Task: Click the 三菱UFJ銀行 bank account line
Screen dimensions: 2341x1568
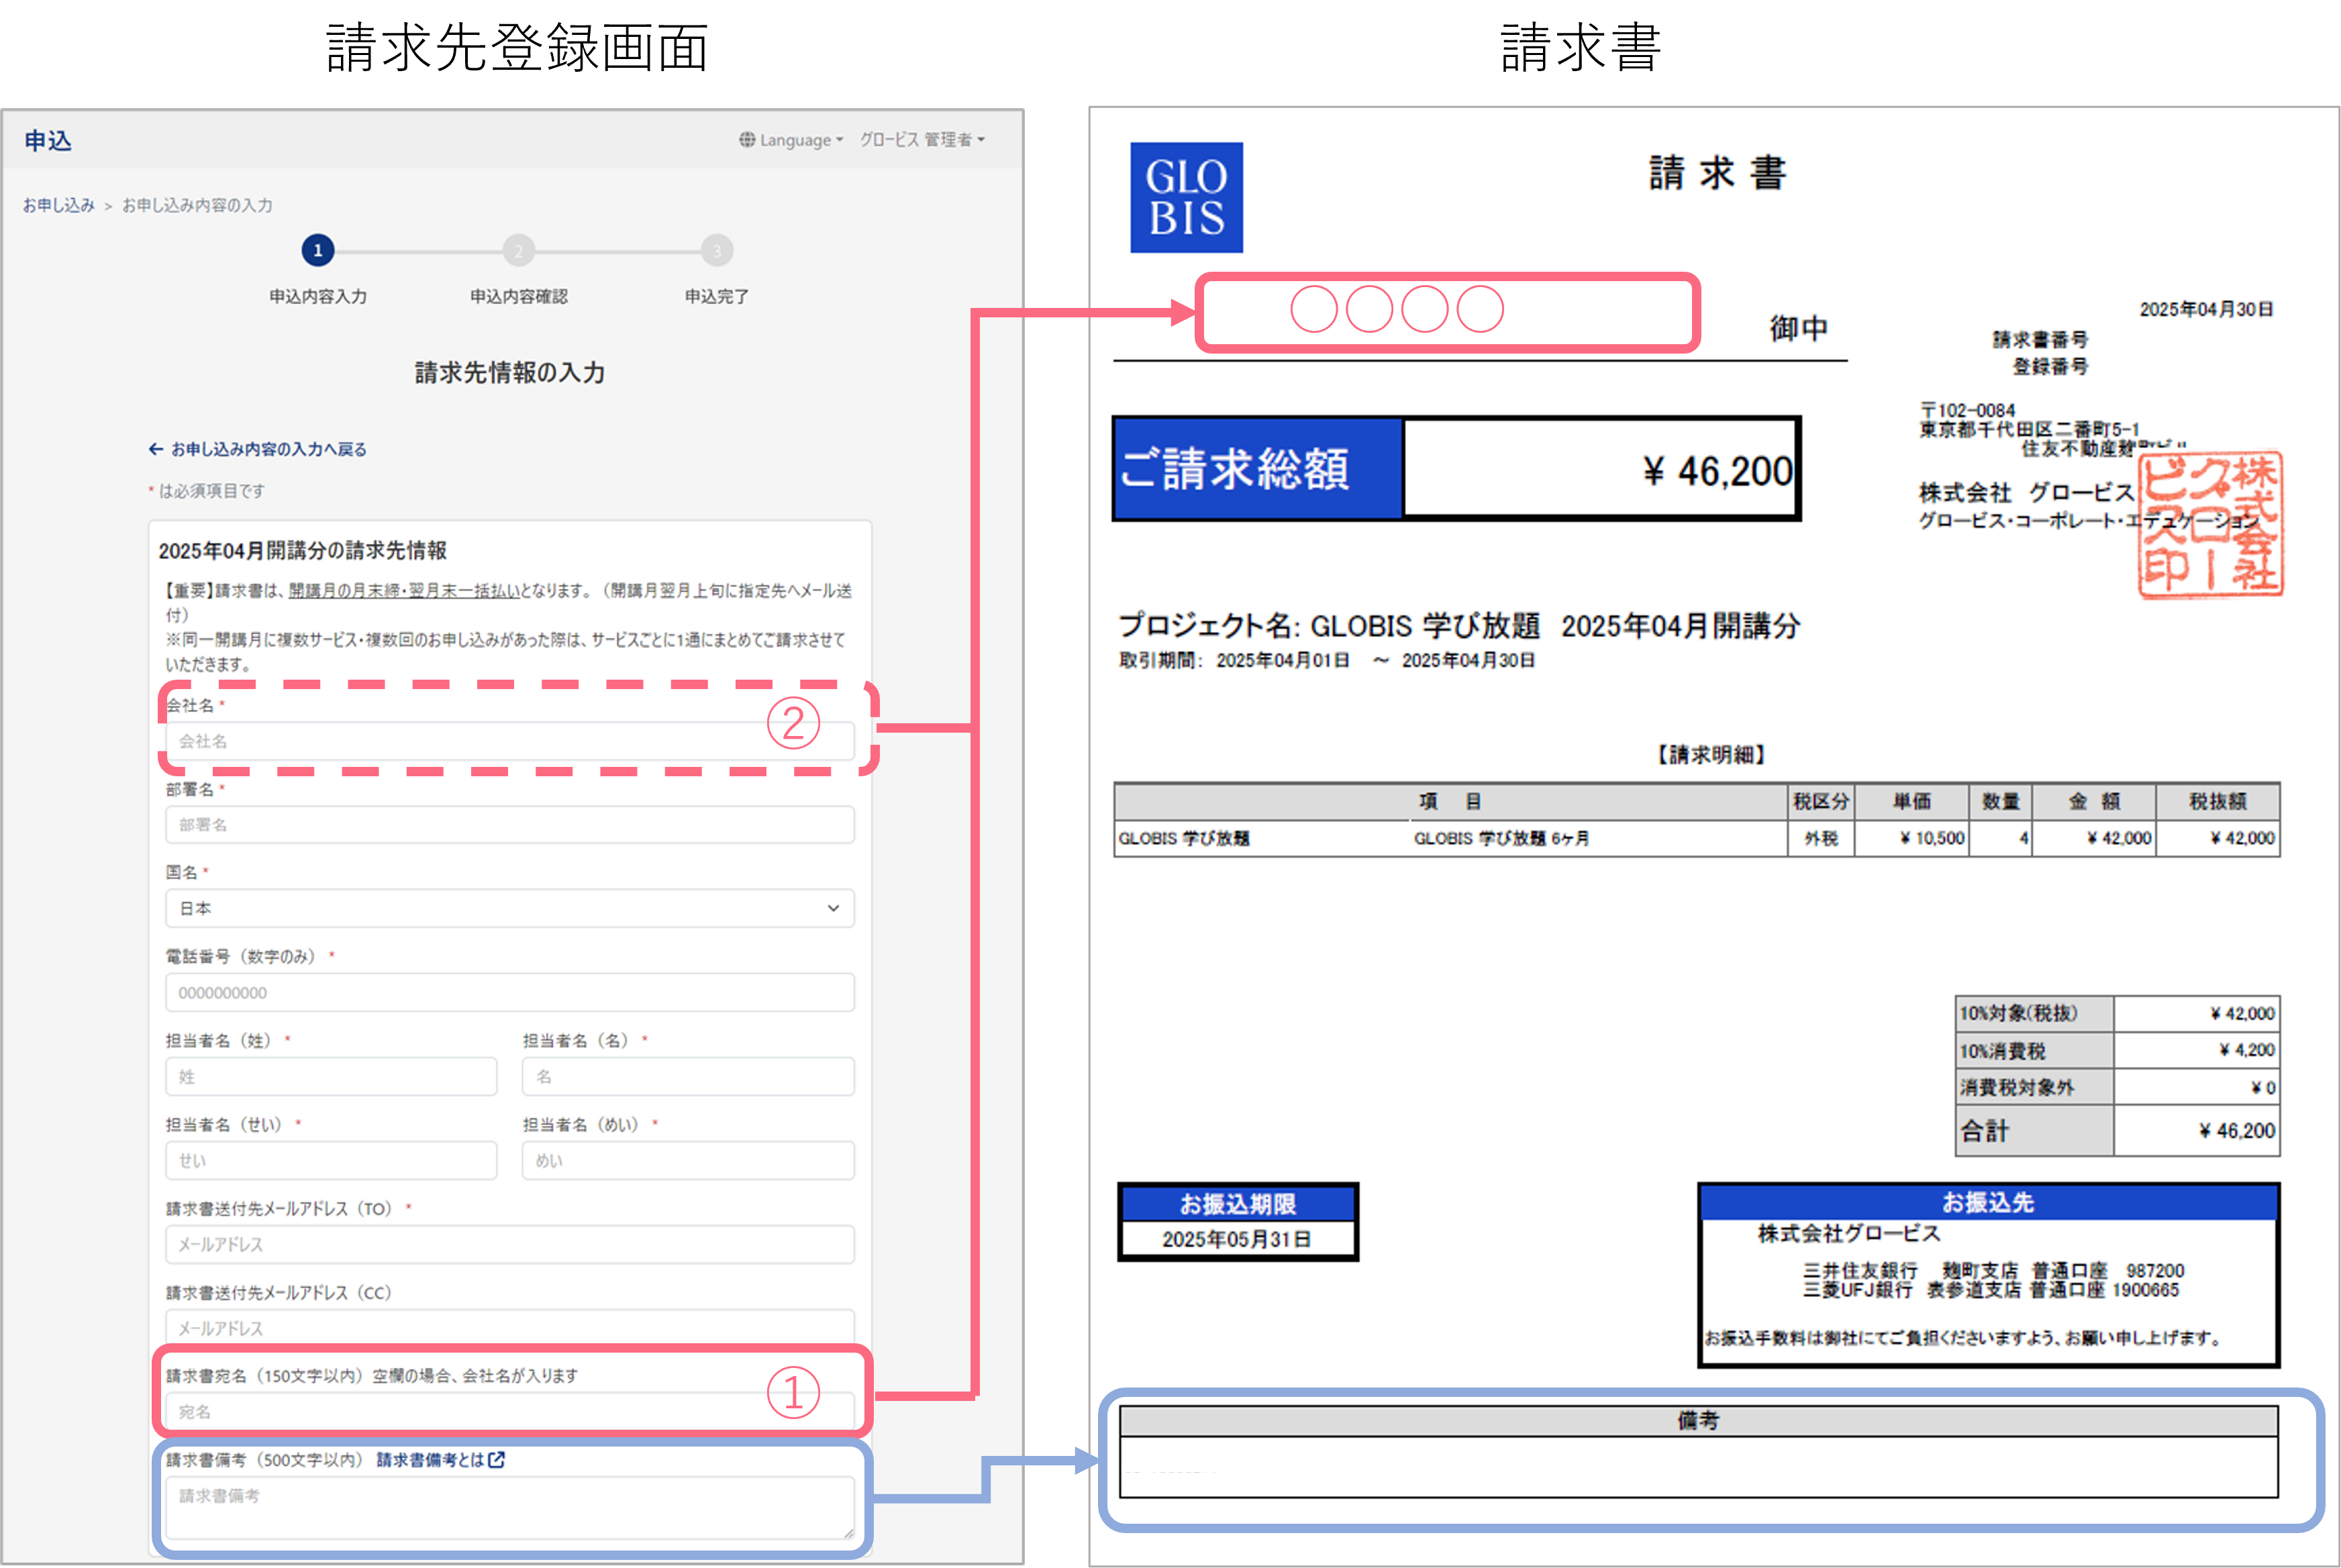Action: tap(1991, 1290)
